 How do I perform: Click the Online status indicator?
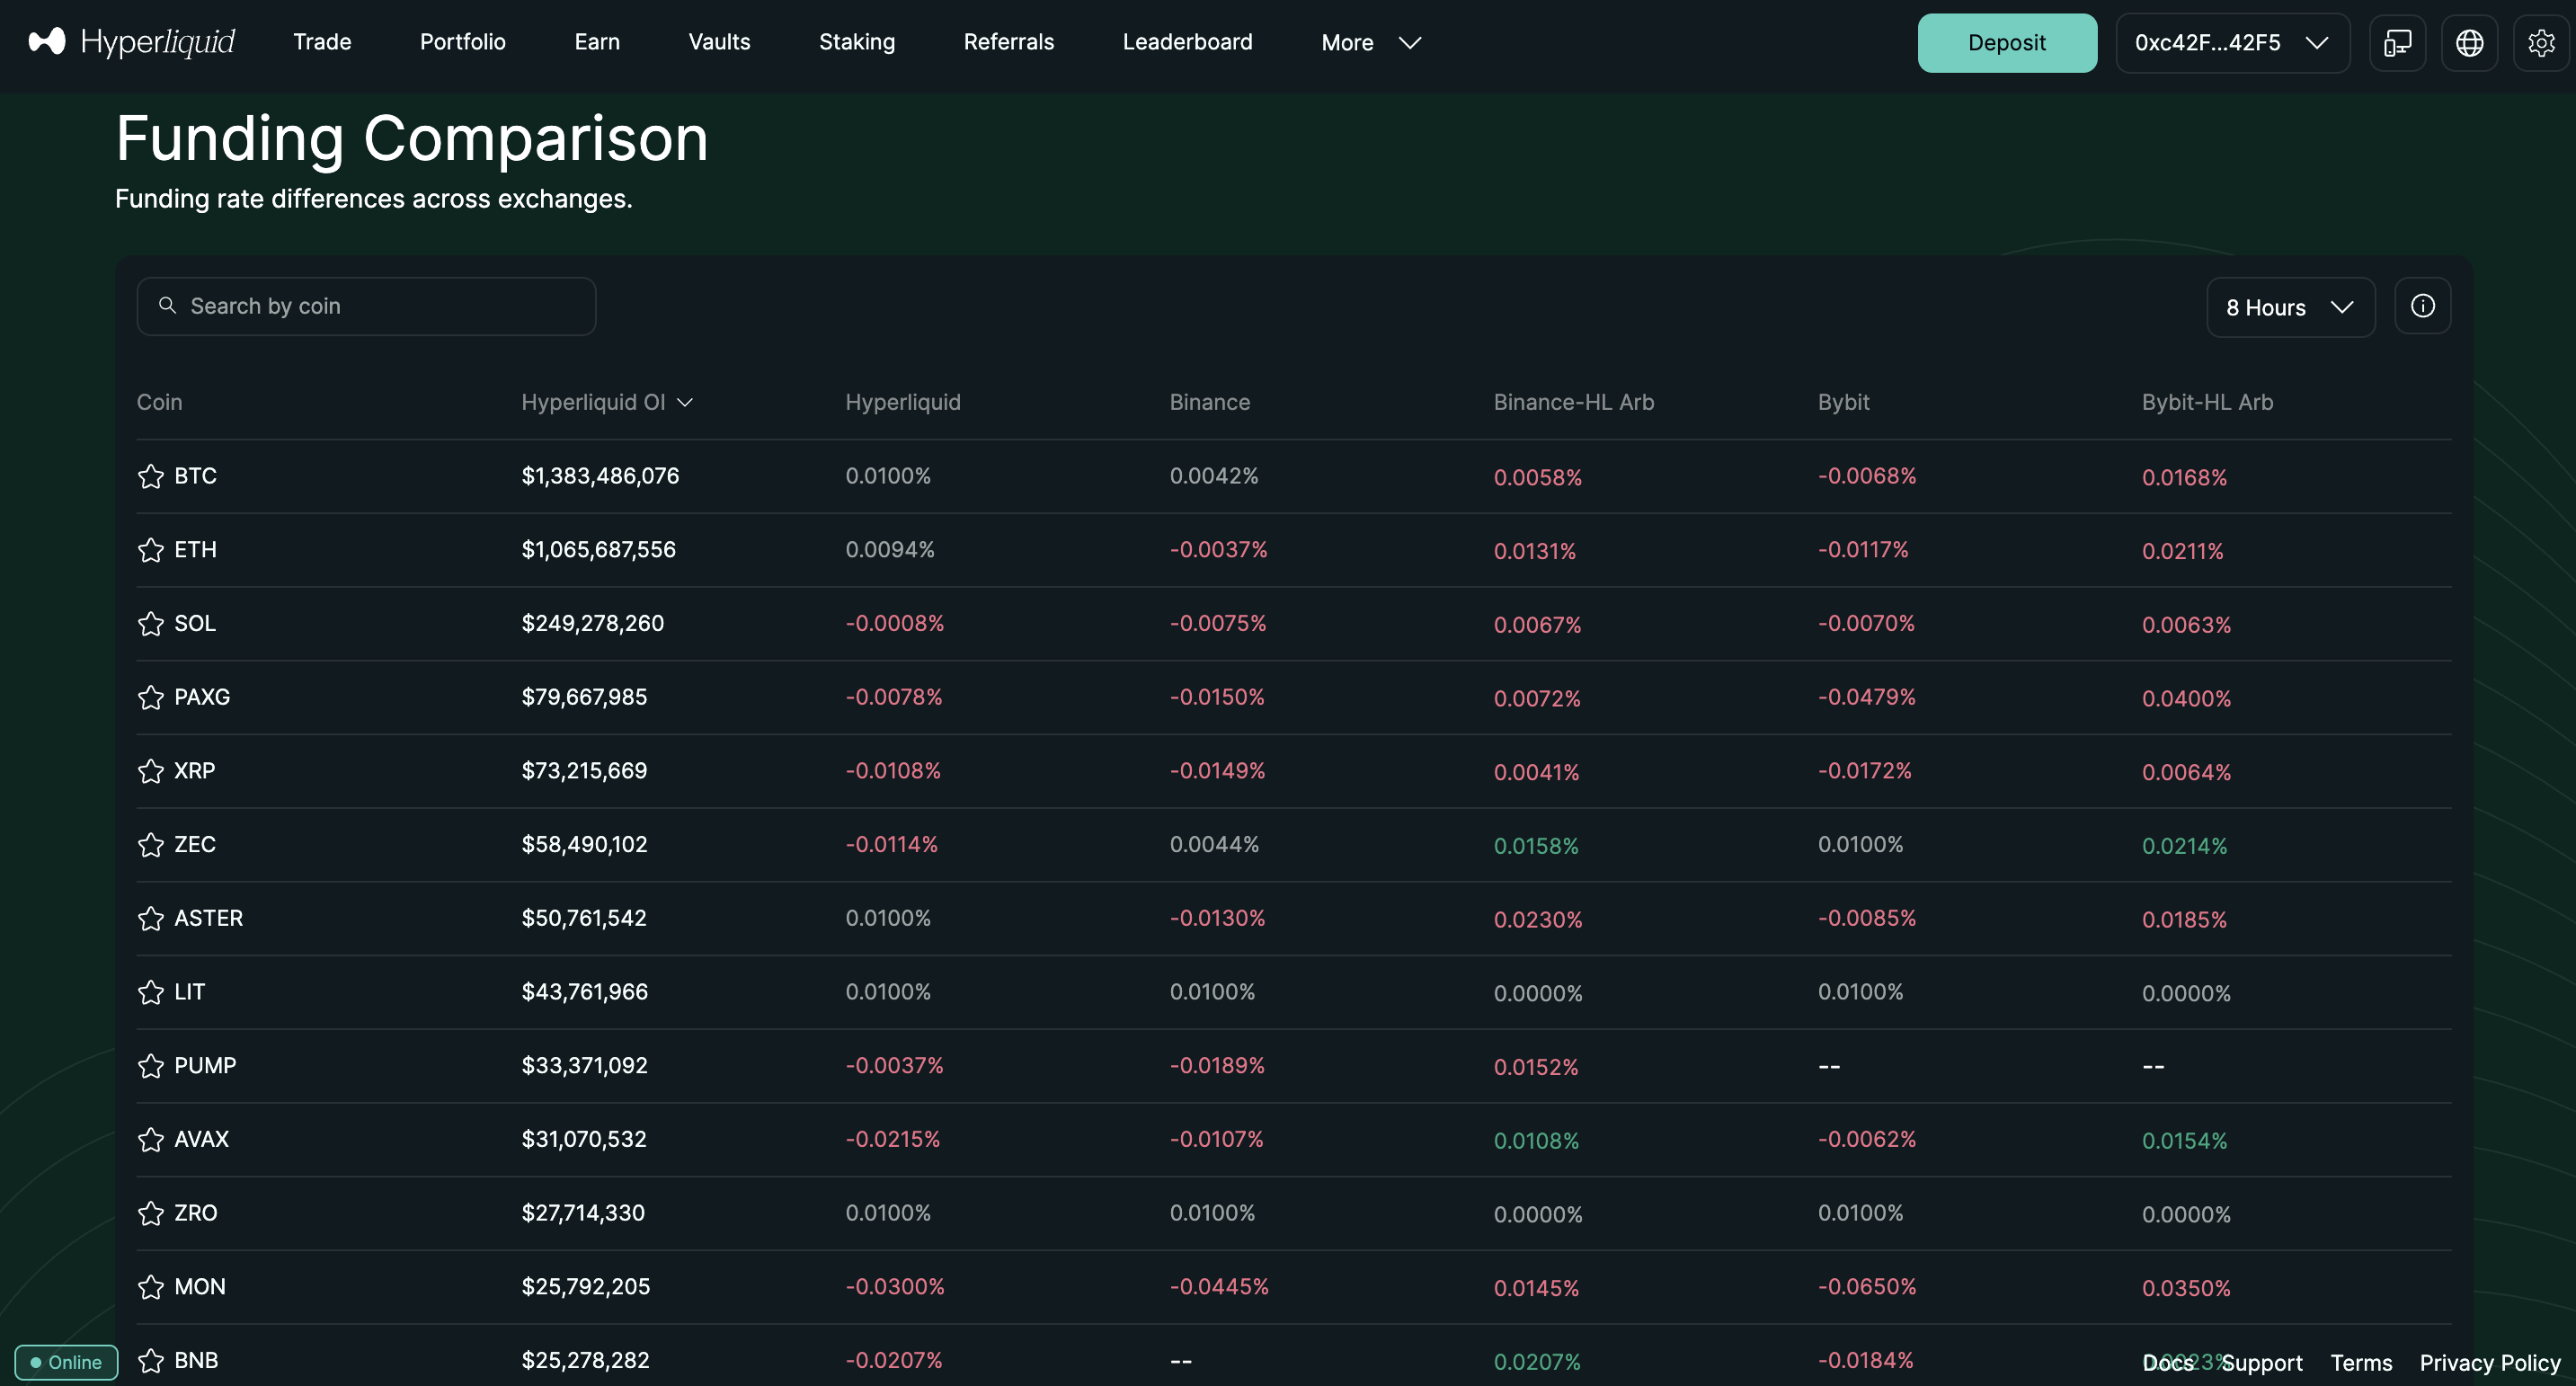click(x=66, y=1362)
